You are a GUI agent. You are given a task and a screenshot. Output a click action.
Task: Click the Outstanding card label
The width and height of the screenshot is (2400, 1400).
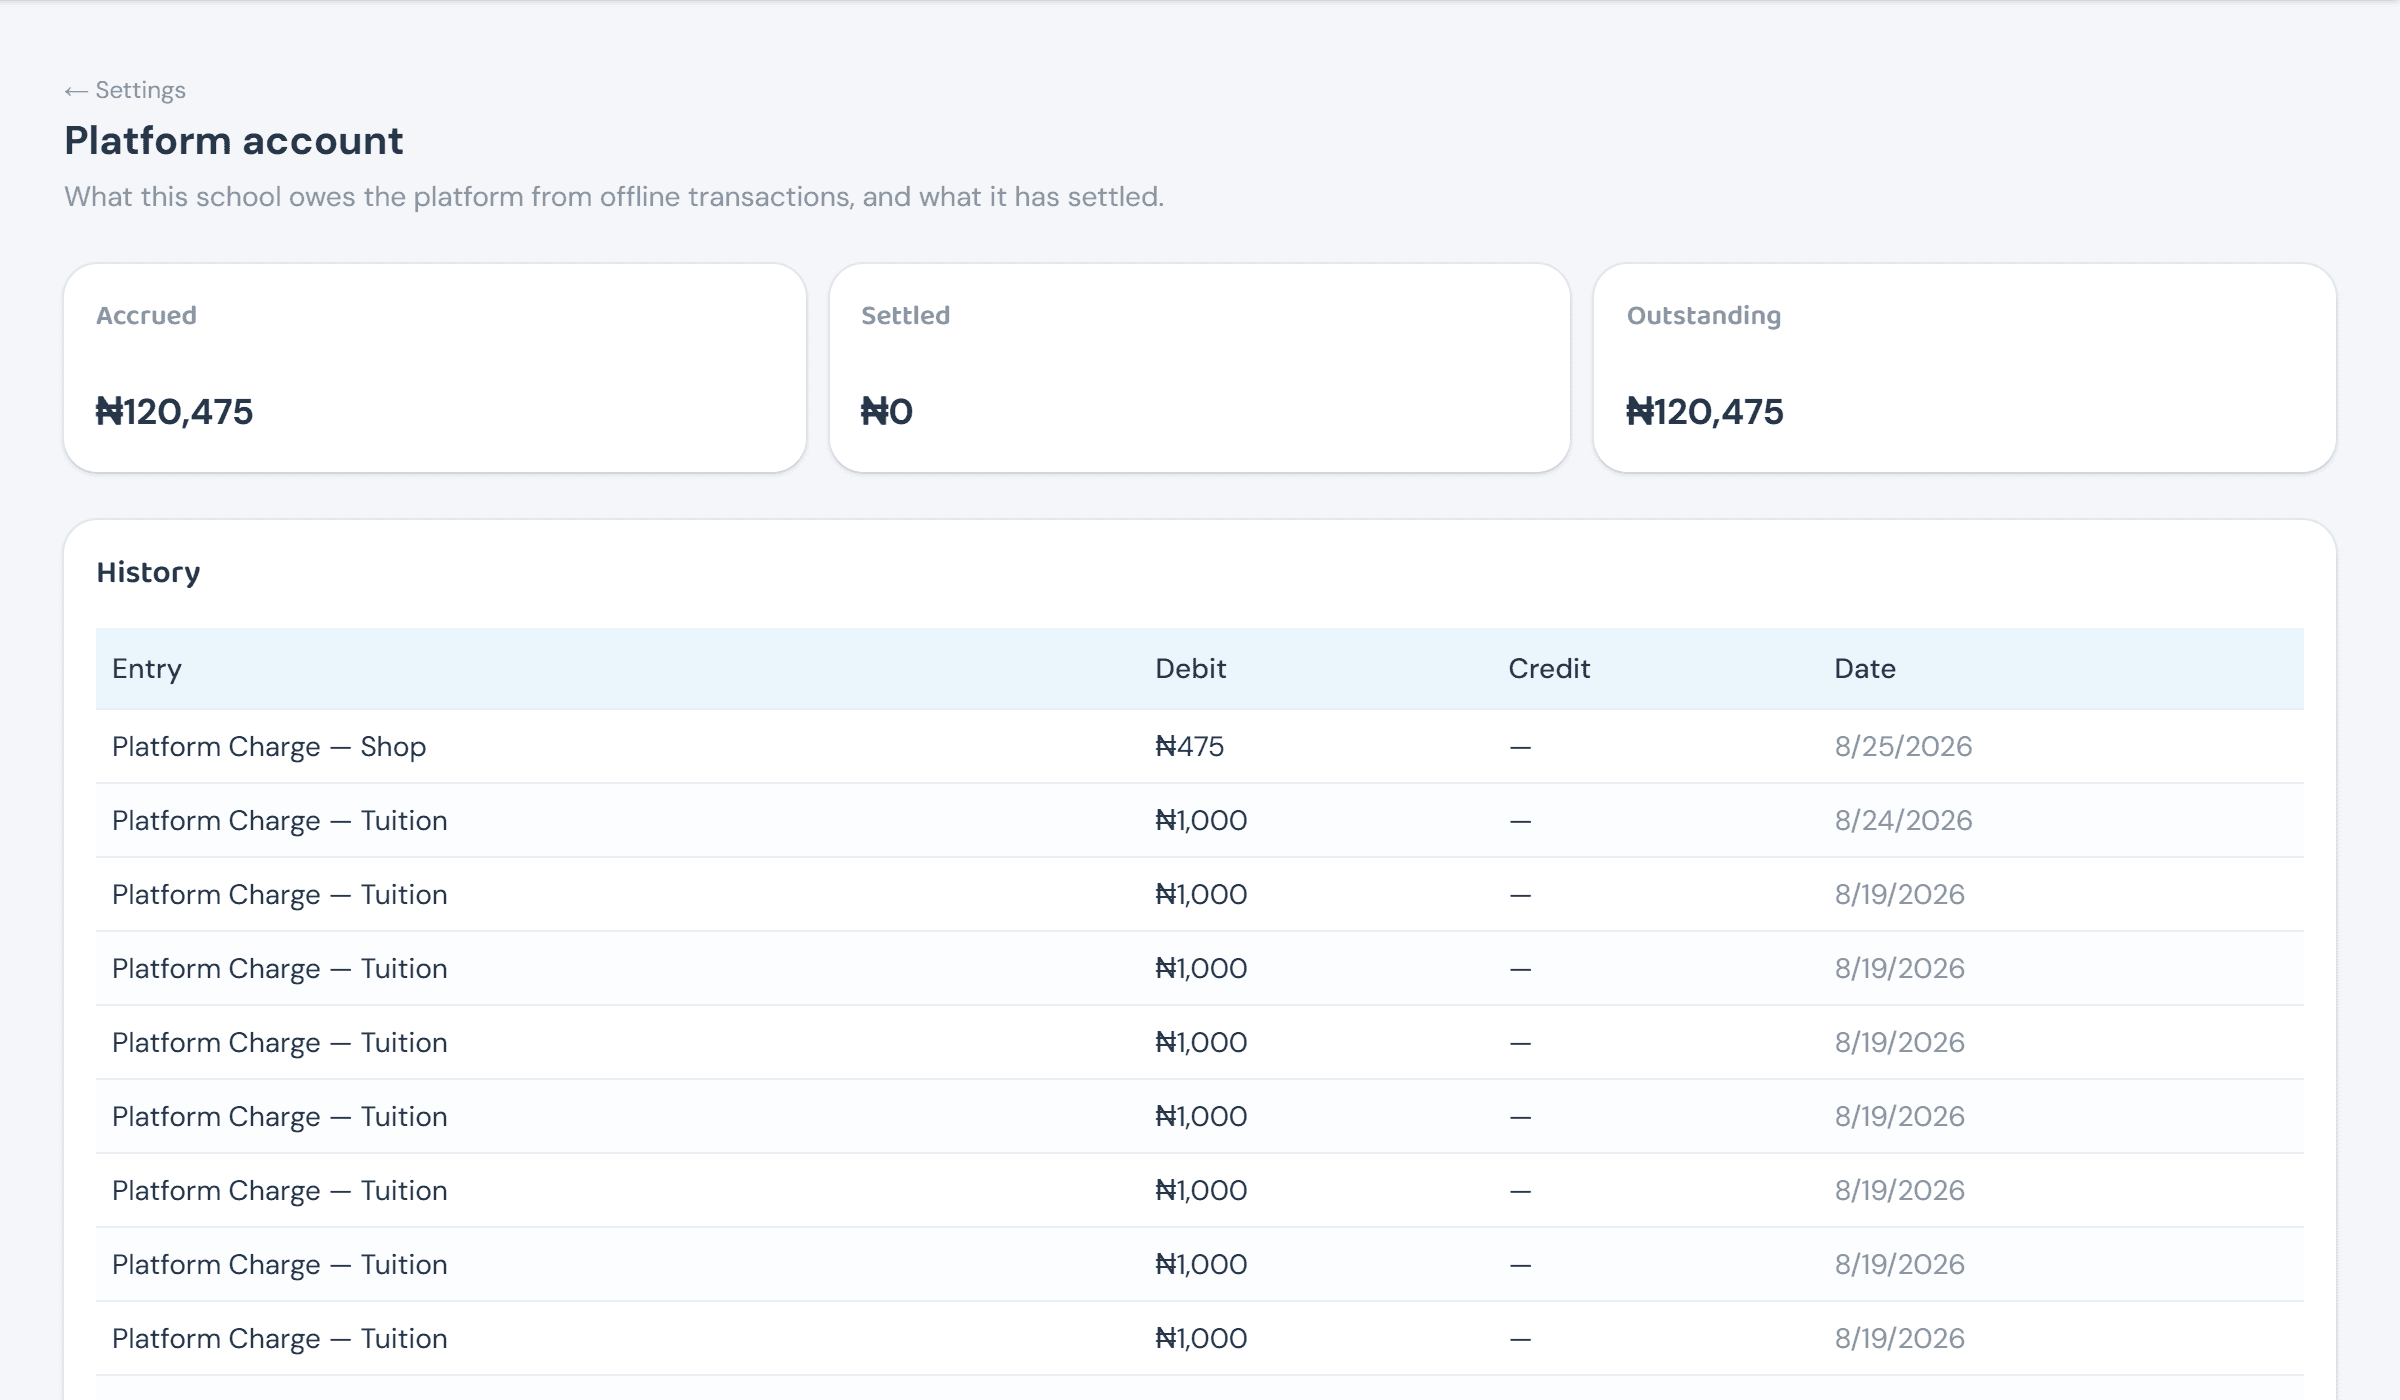click(1704, 315)
